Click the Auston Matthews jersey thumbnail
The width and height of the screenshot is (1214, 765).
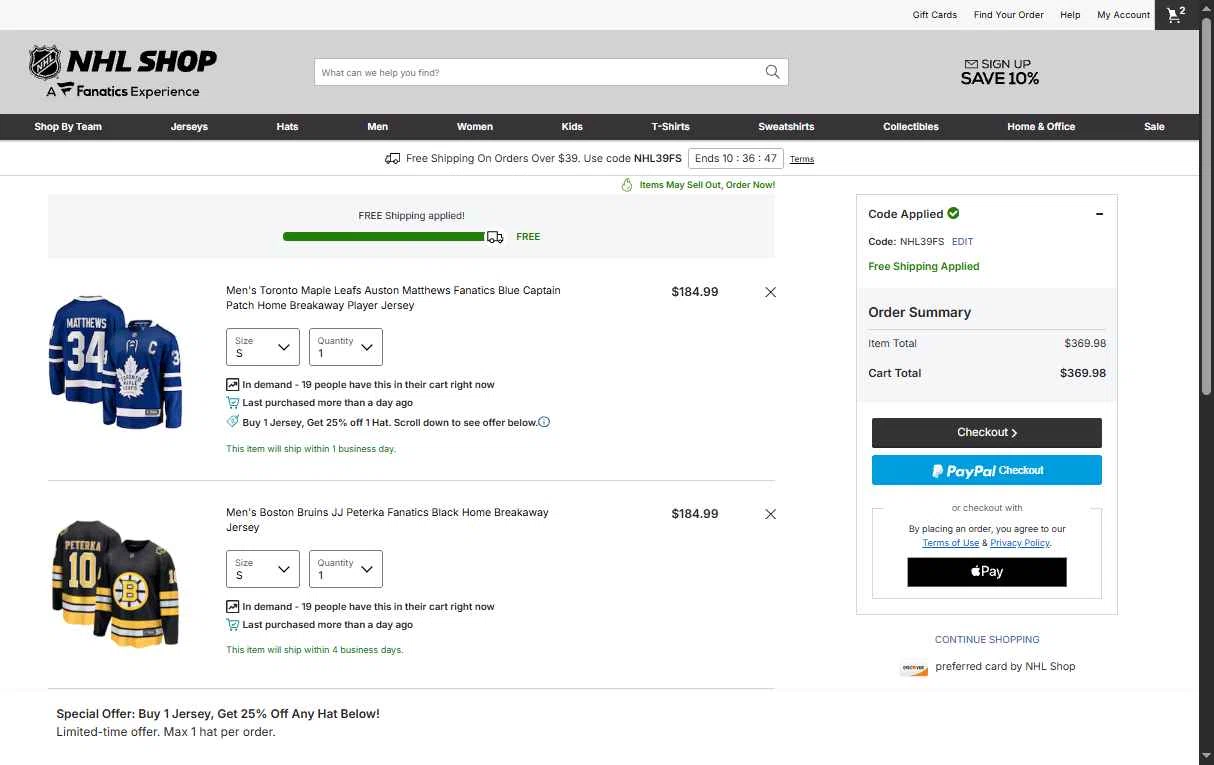(116, 362)
